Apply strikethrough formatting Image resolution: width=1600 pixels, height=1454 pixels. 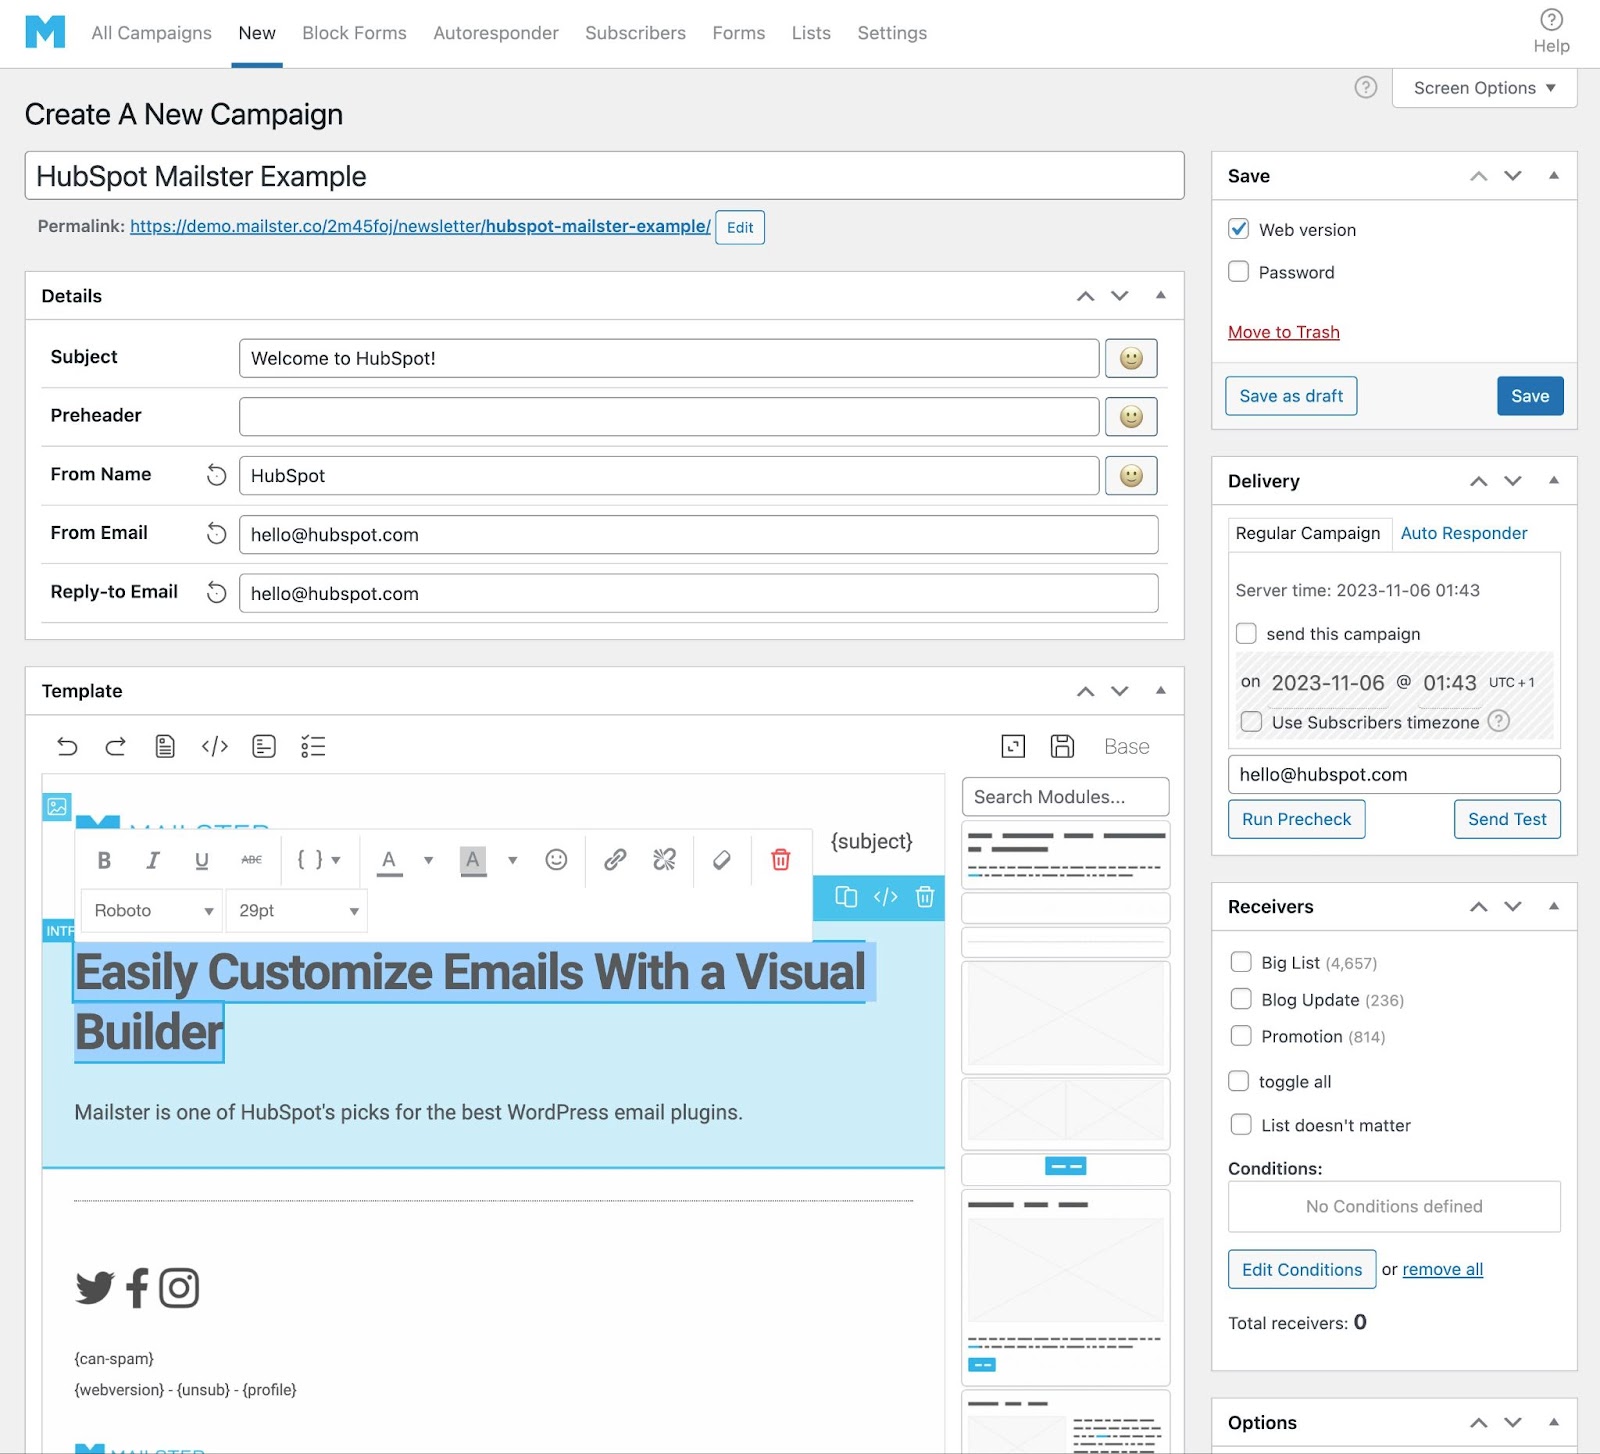[x=251, y=860]
